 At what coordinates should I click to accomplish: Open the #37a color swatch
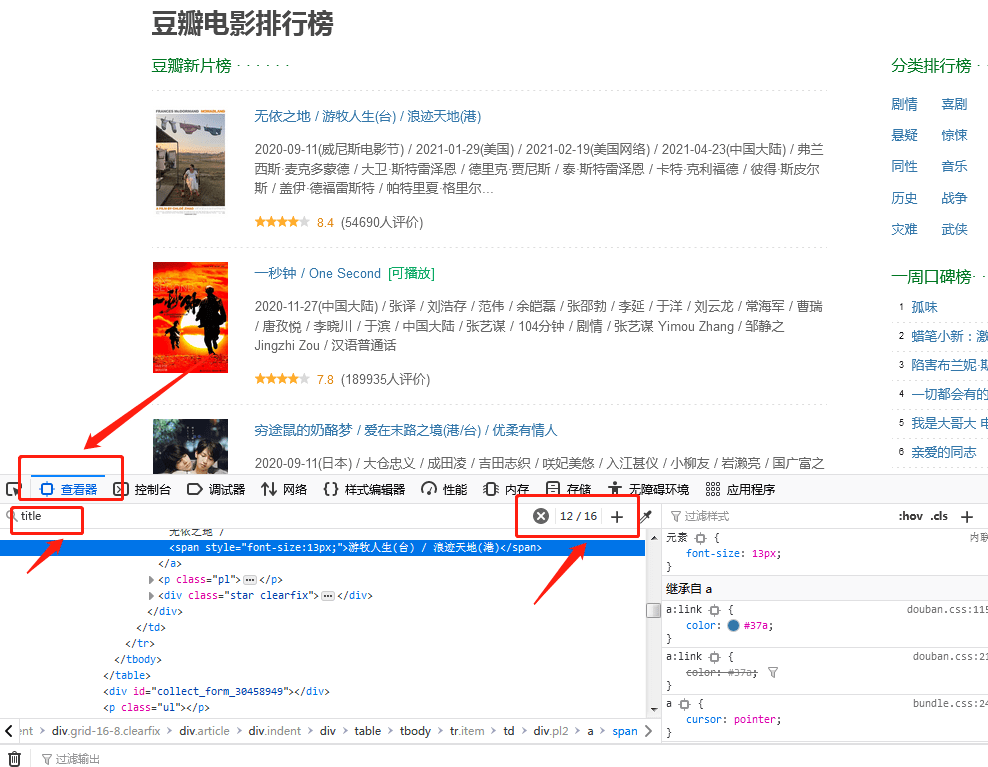click(x=733, y=626)
